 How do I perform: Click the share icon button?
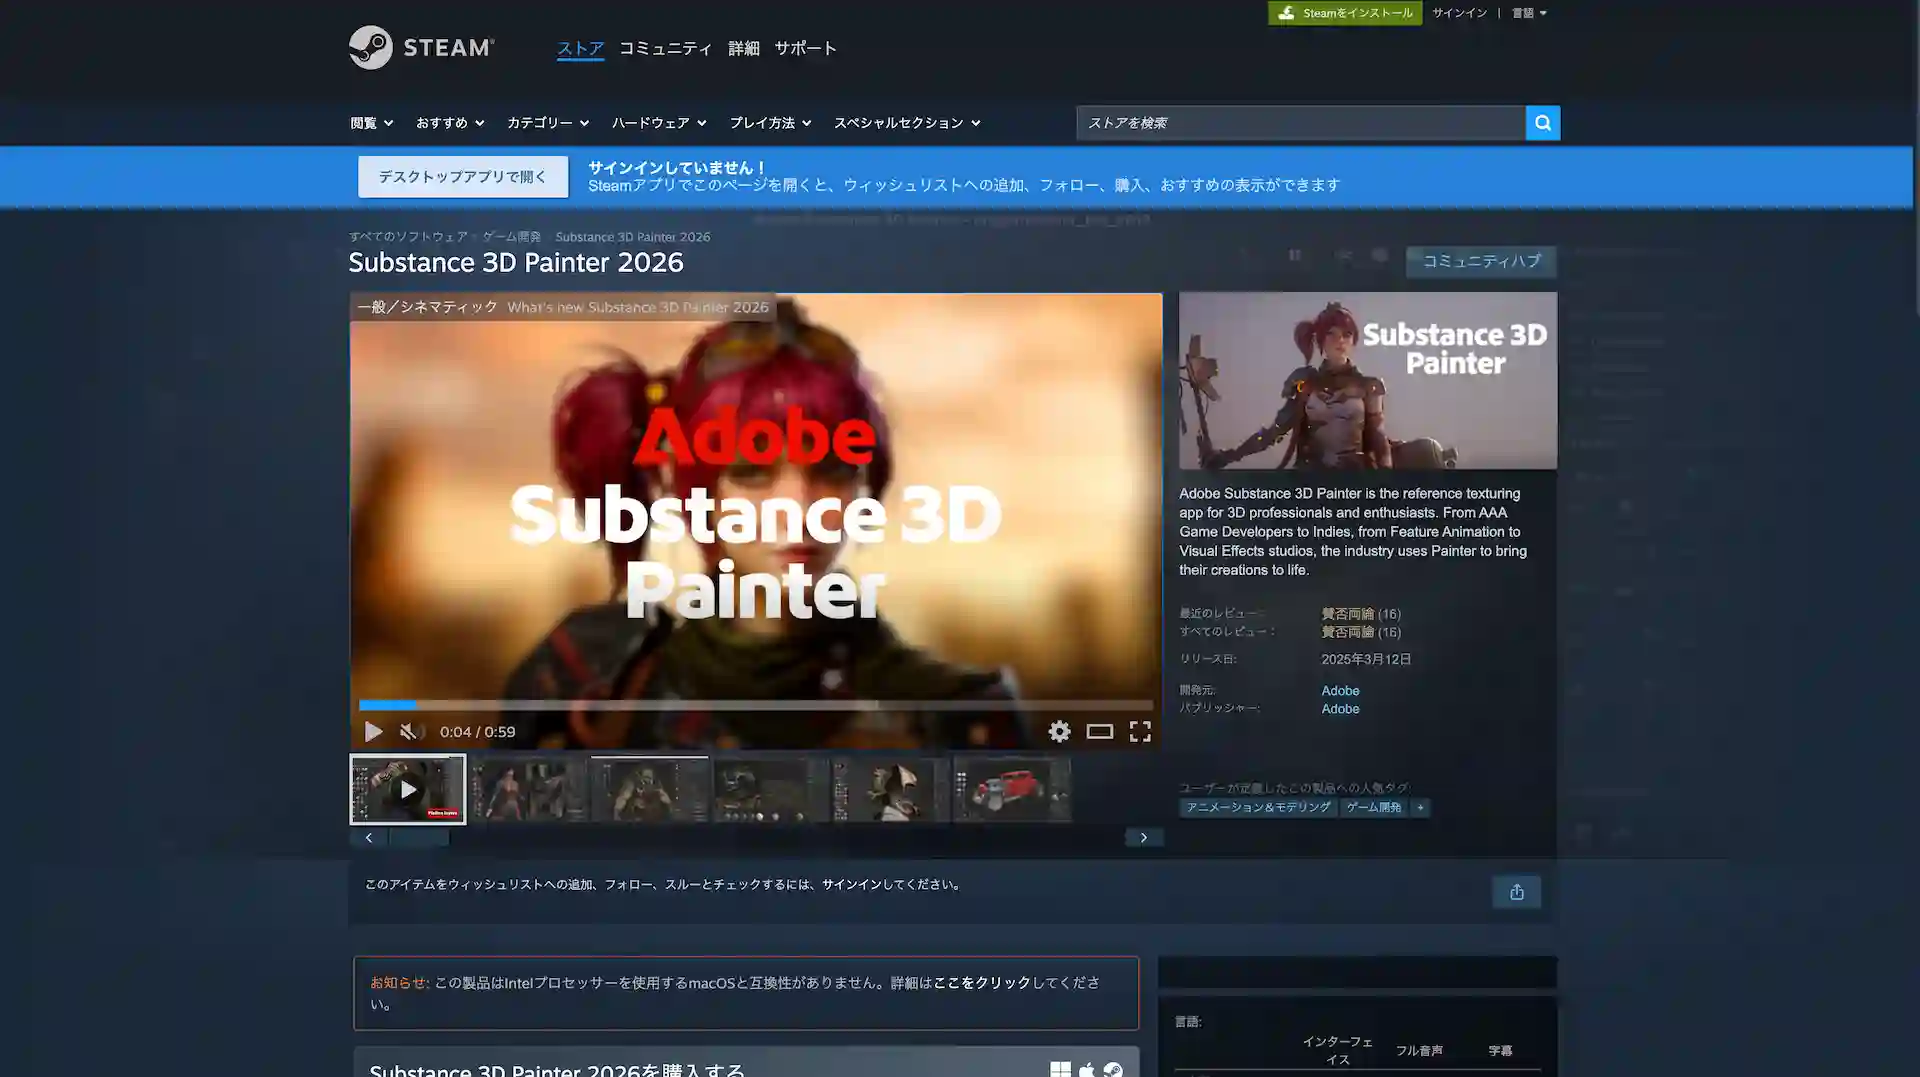(1516, 892)
